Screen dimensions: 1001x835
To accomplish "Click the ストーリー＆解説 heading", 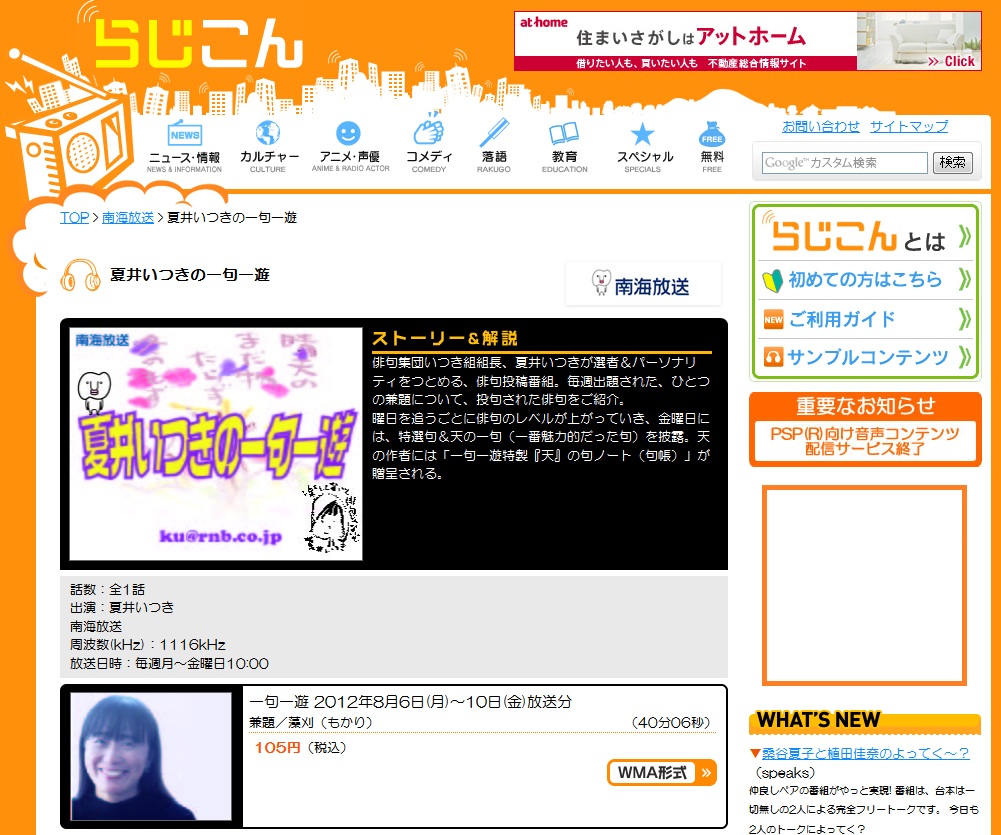I will (x=444, y=338).
